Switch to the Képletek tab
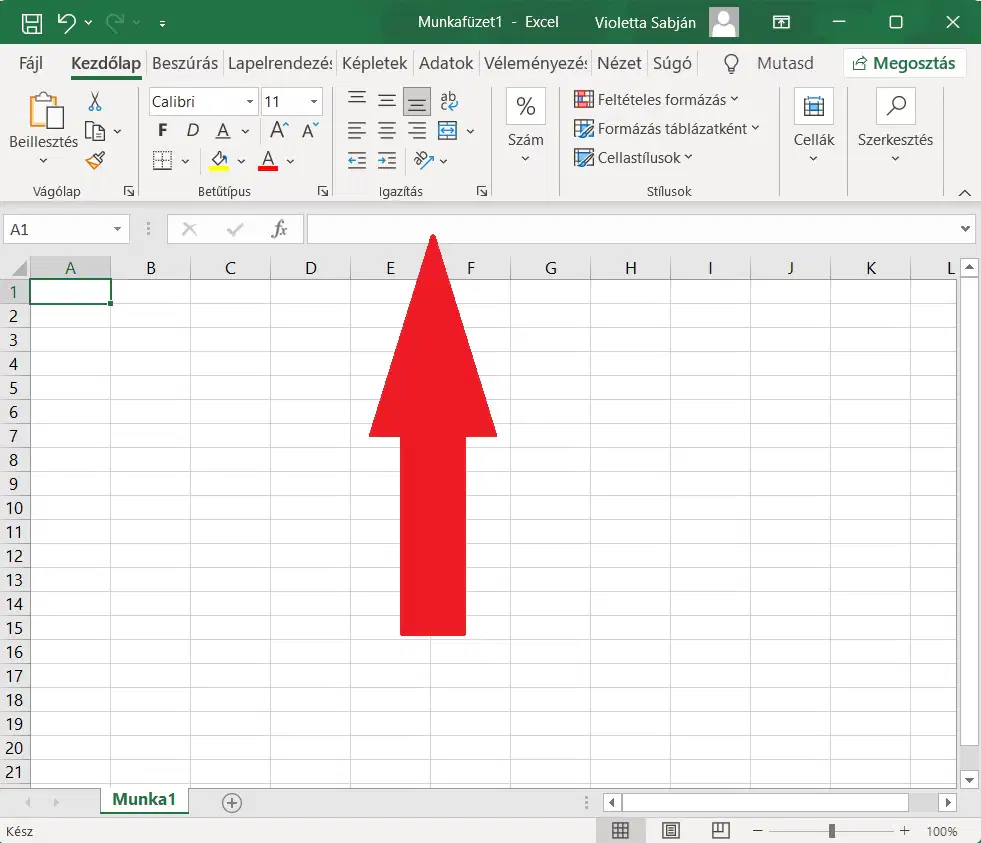981x843 pixels. (374, 63)
